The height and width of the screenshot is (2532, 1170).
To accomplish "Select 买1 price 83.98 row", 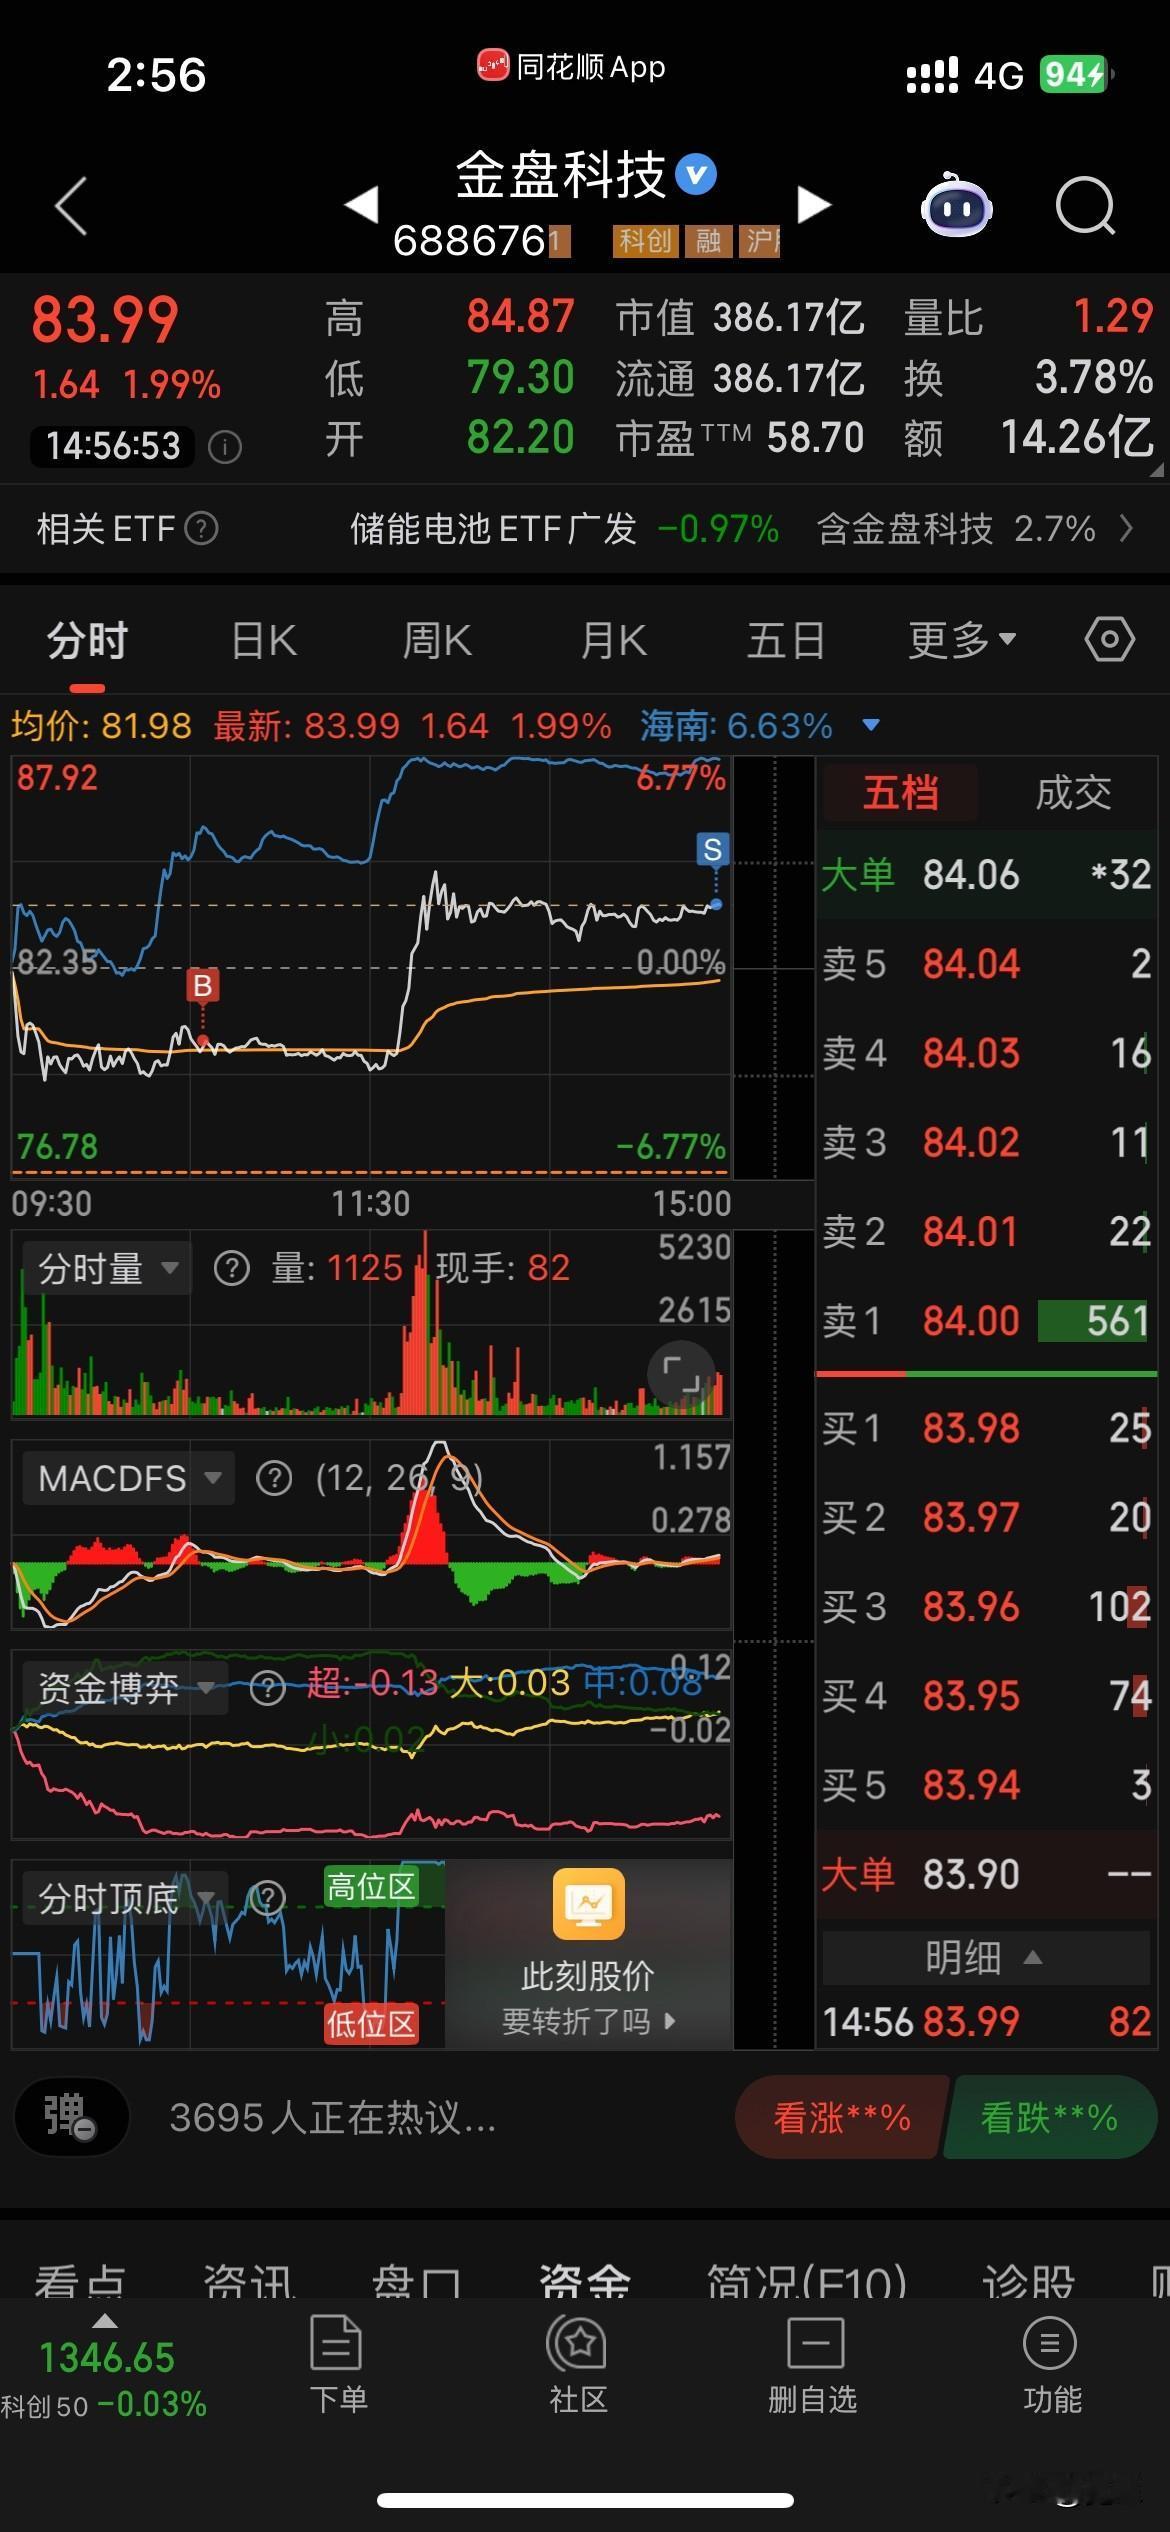I will pos(985,1428).
